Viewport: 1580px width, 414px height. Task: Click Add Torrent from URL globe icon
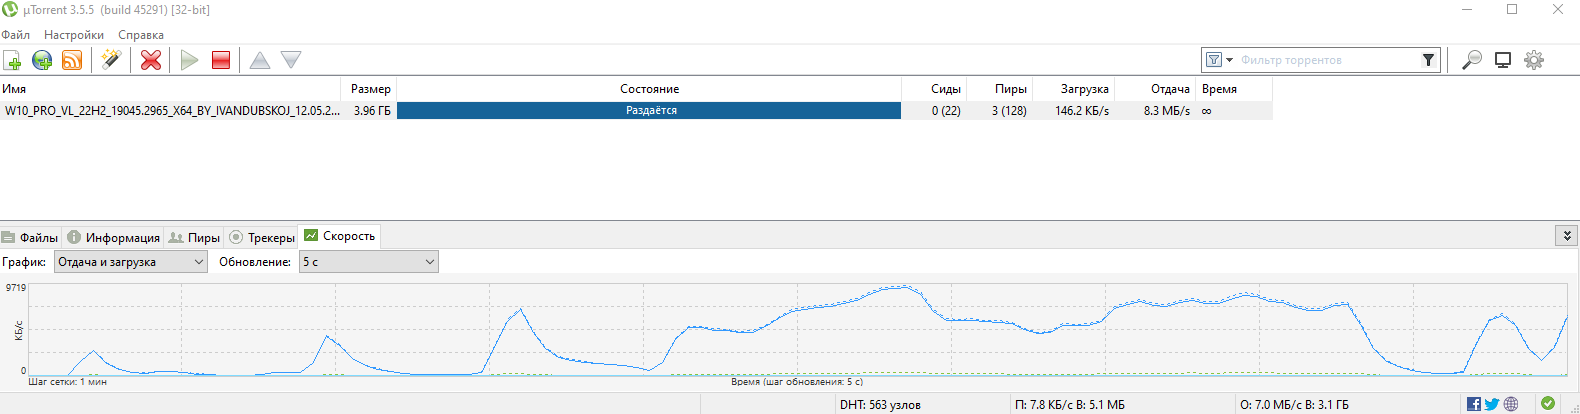(42, 60)
